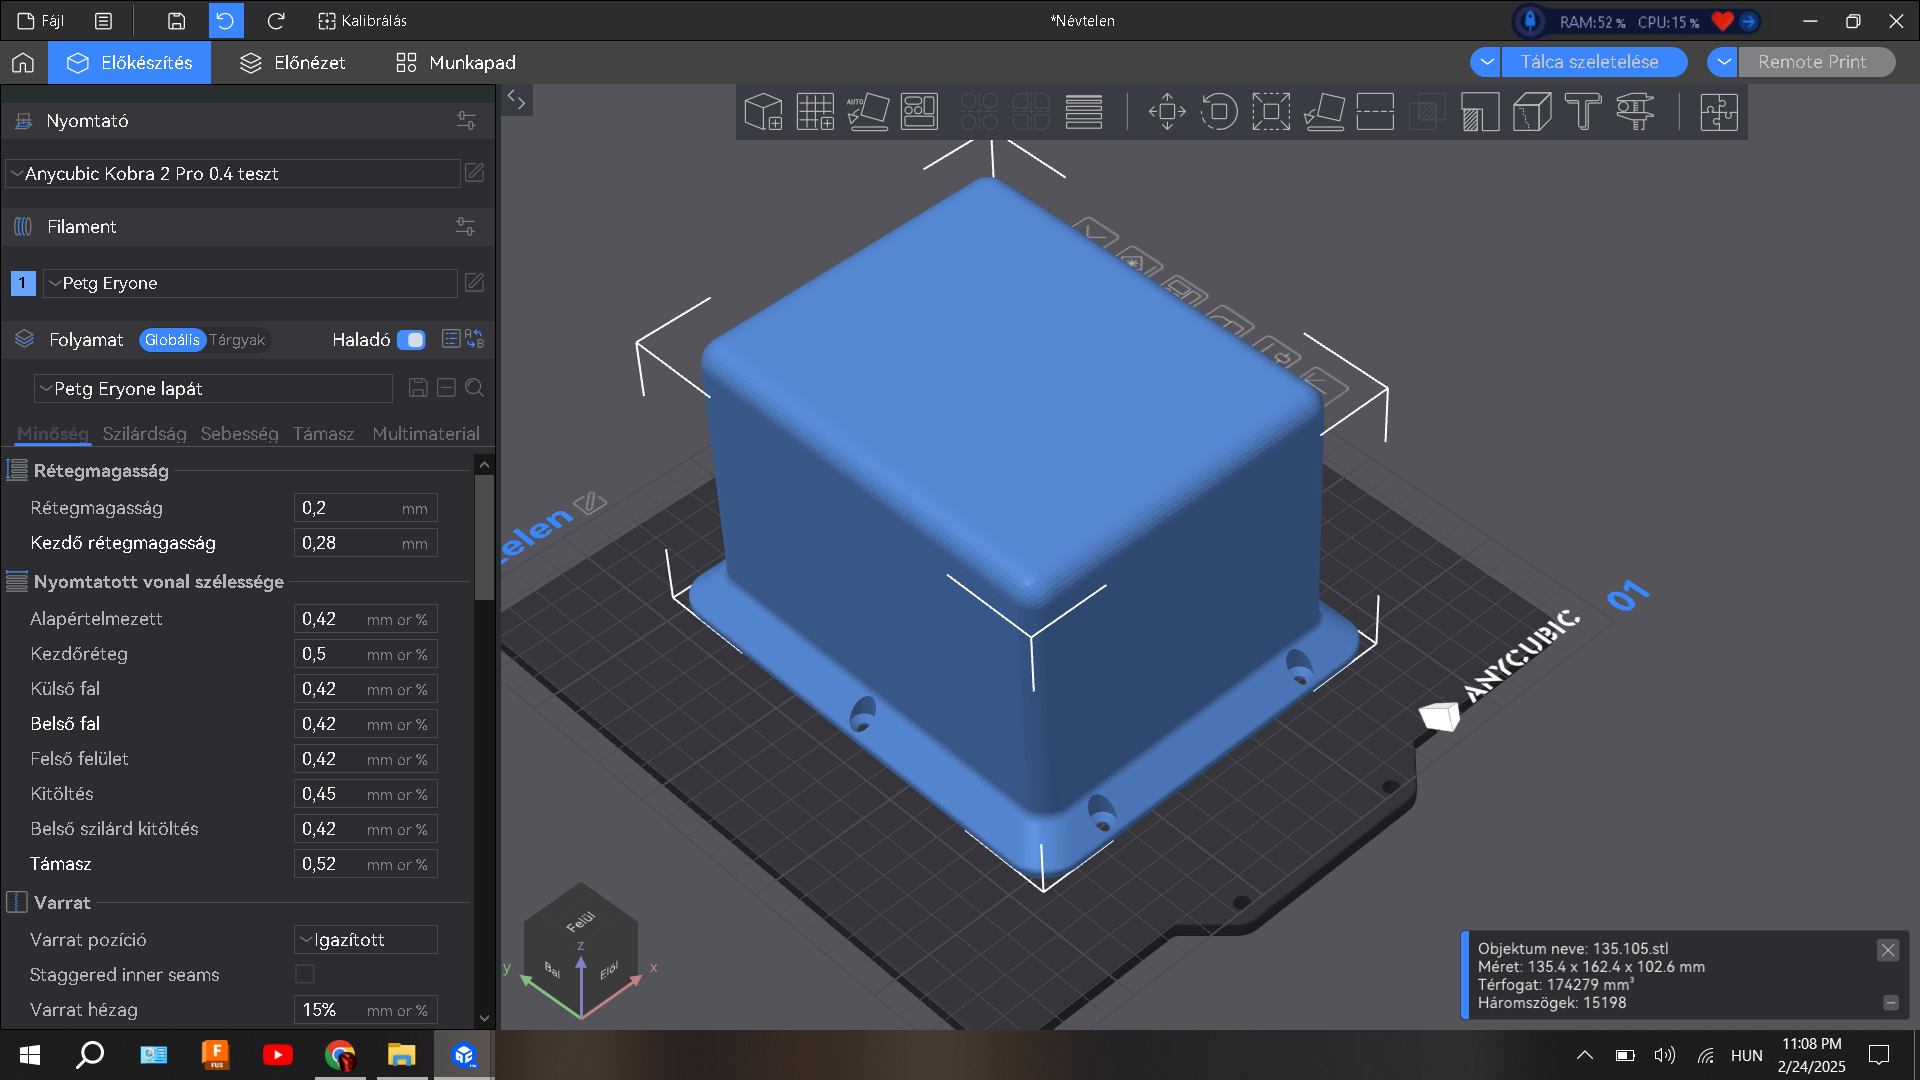Click the compare presets A/B icon
This screenshot has width=1920, height=1080.
click(x=475, y=340)
